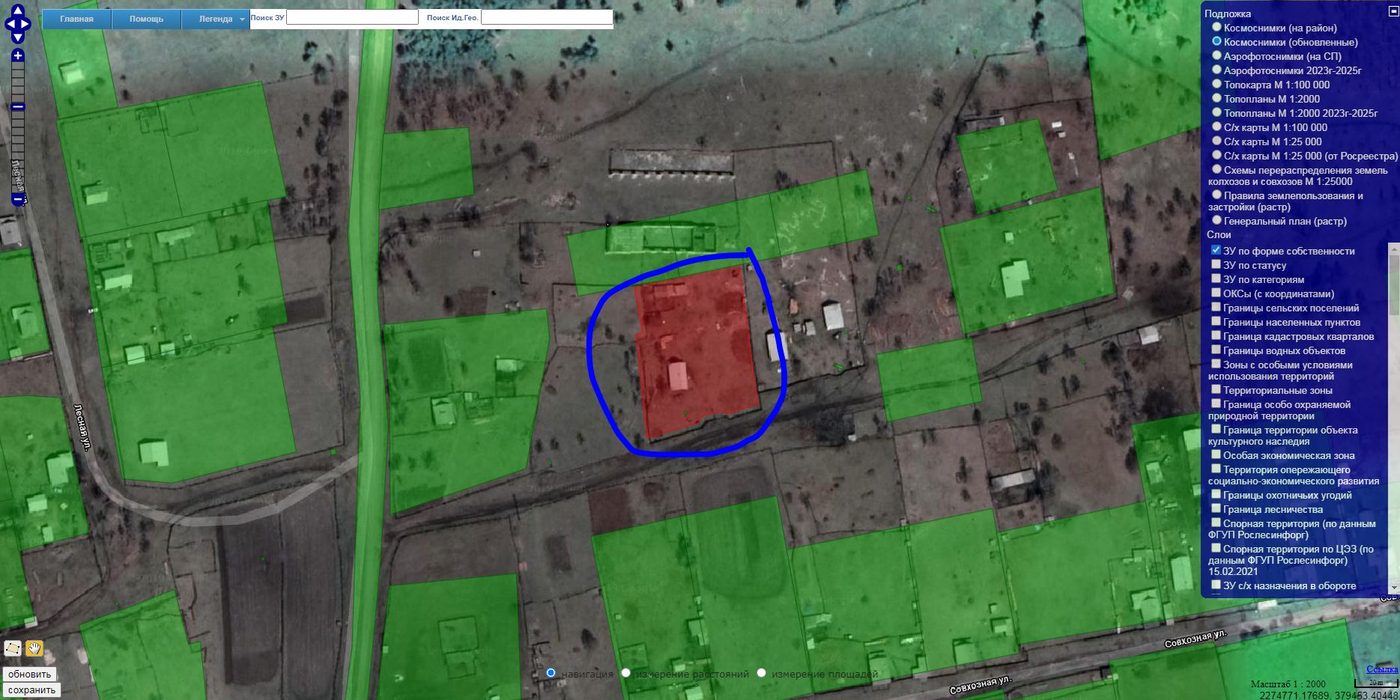Pan the map left with arrow
Viewport: 1400px width, 700px height.
10,24
